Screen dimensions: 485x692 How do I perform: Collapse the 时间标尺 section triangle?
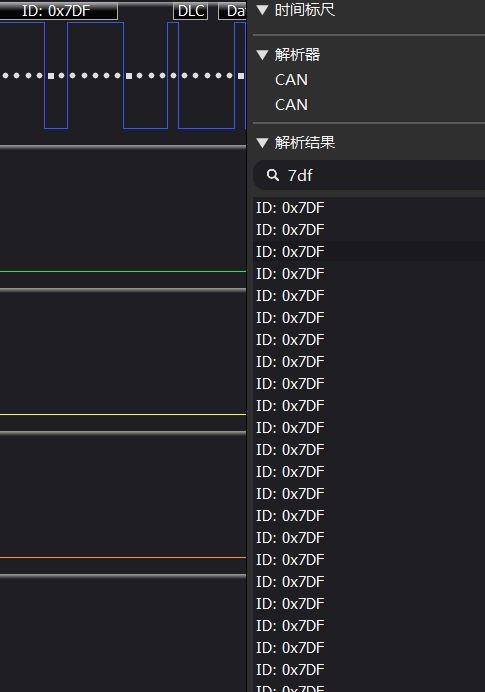[x=263, y=10]
